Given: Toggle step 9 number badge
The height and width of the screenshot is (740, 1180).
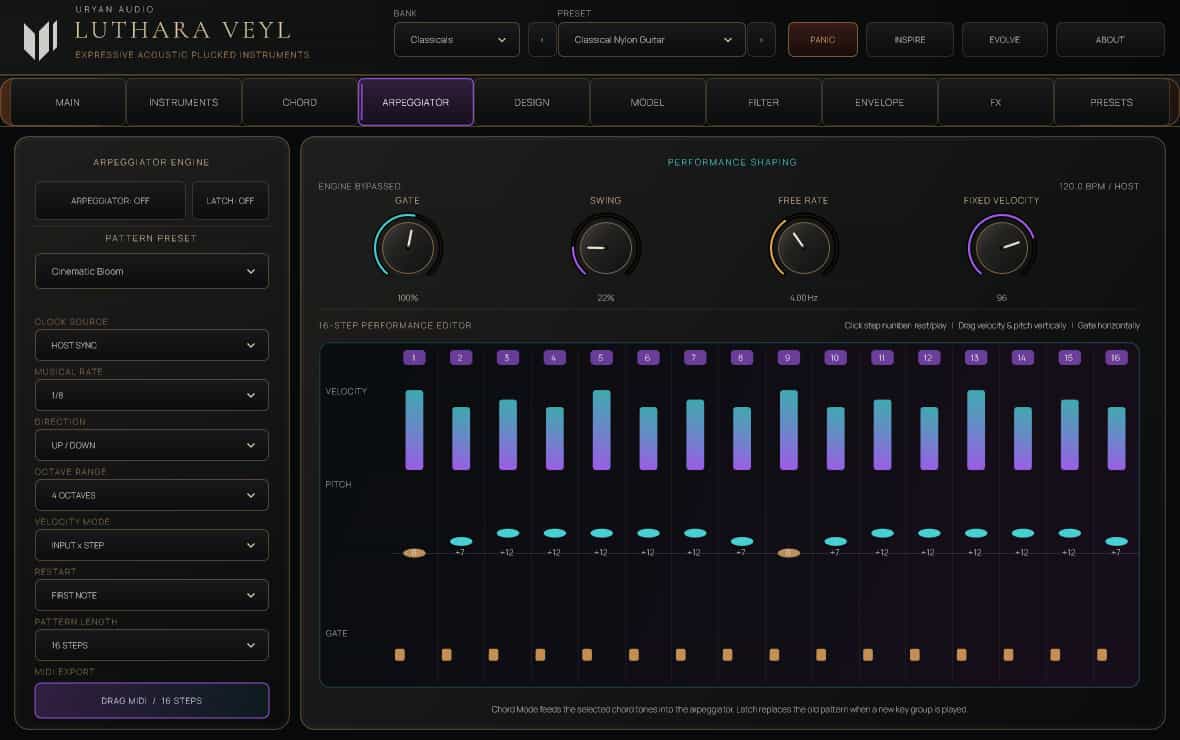Looking at the screenshot, I should 788,358.
